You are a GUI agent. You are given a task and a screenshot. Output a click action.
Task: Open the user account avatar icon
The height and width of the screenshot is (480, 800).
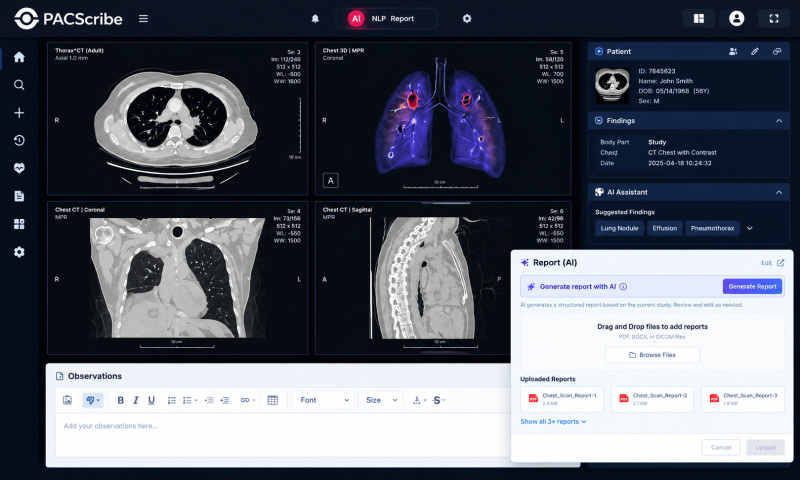736,18
